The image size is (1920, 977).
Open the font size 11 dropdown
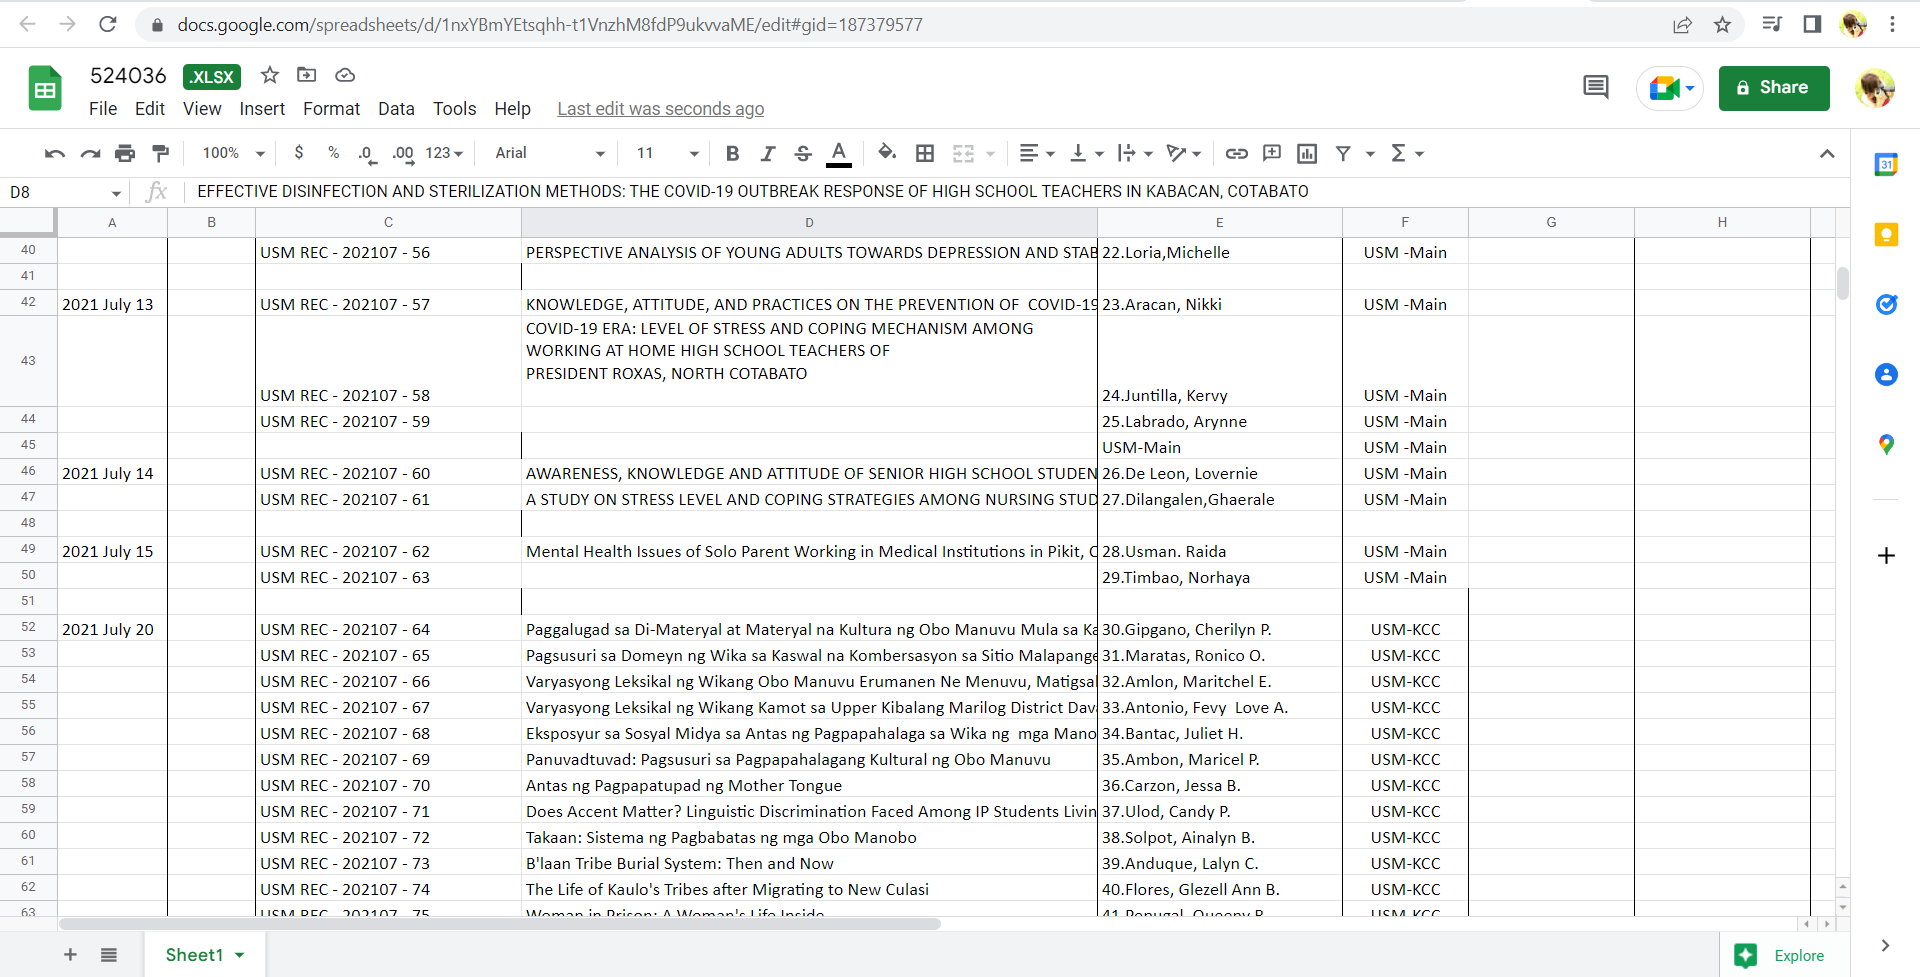667,153
